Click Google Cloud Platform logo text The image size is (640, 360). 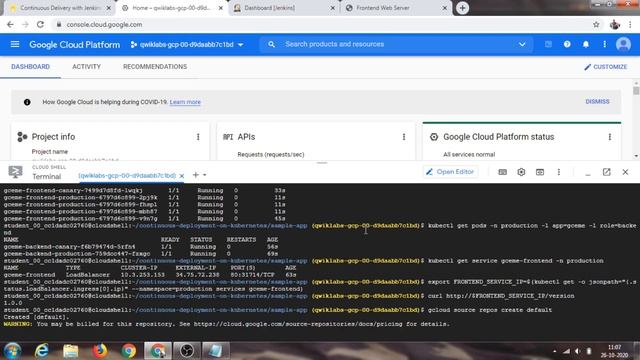[x=75, y=44]
